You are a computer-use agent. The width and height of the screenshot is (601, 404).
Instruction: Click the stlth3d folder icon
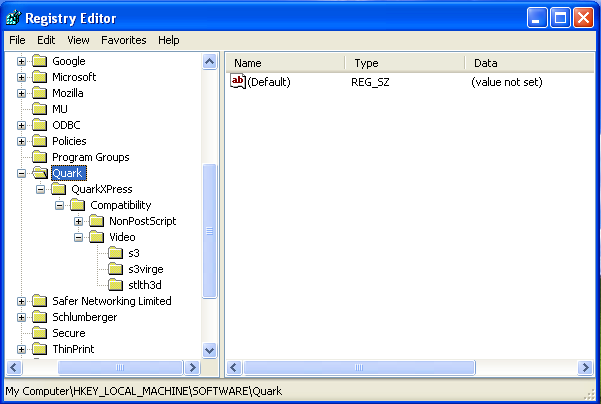(115, 285)
